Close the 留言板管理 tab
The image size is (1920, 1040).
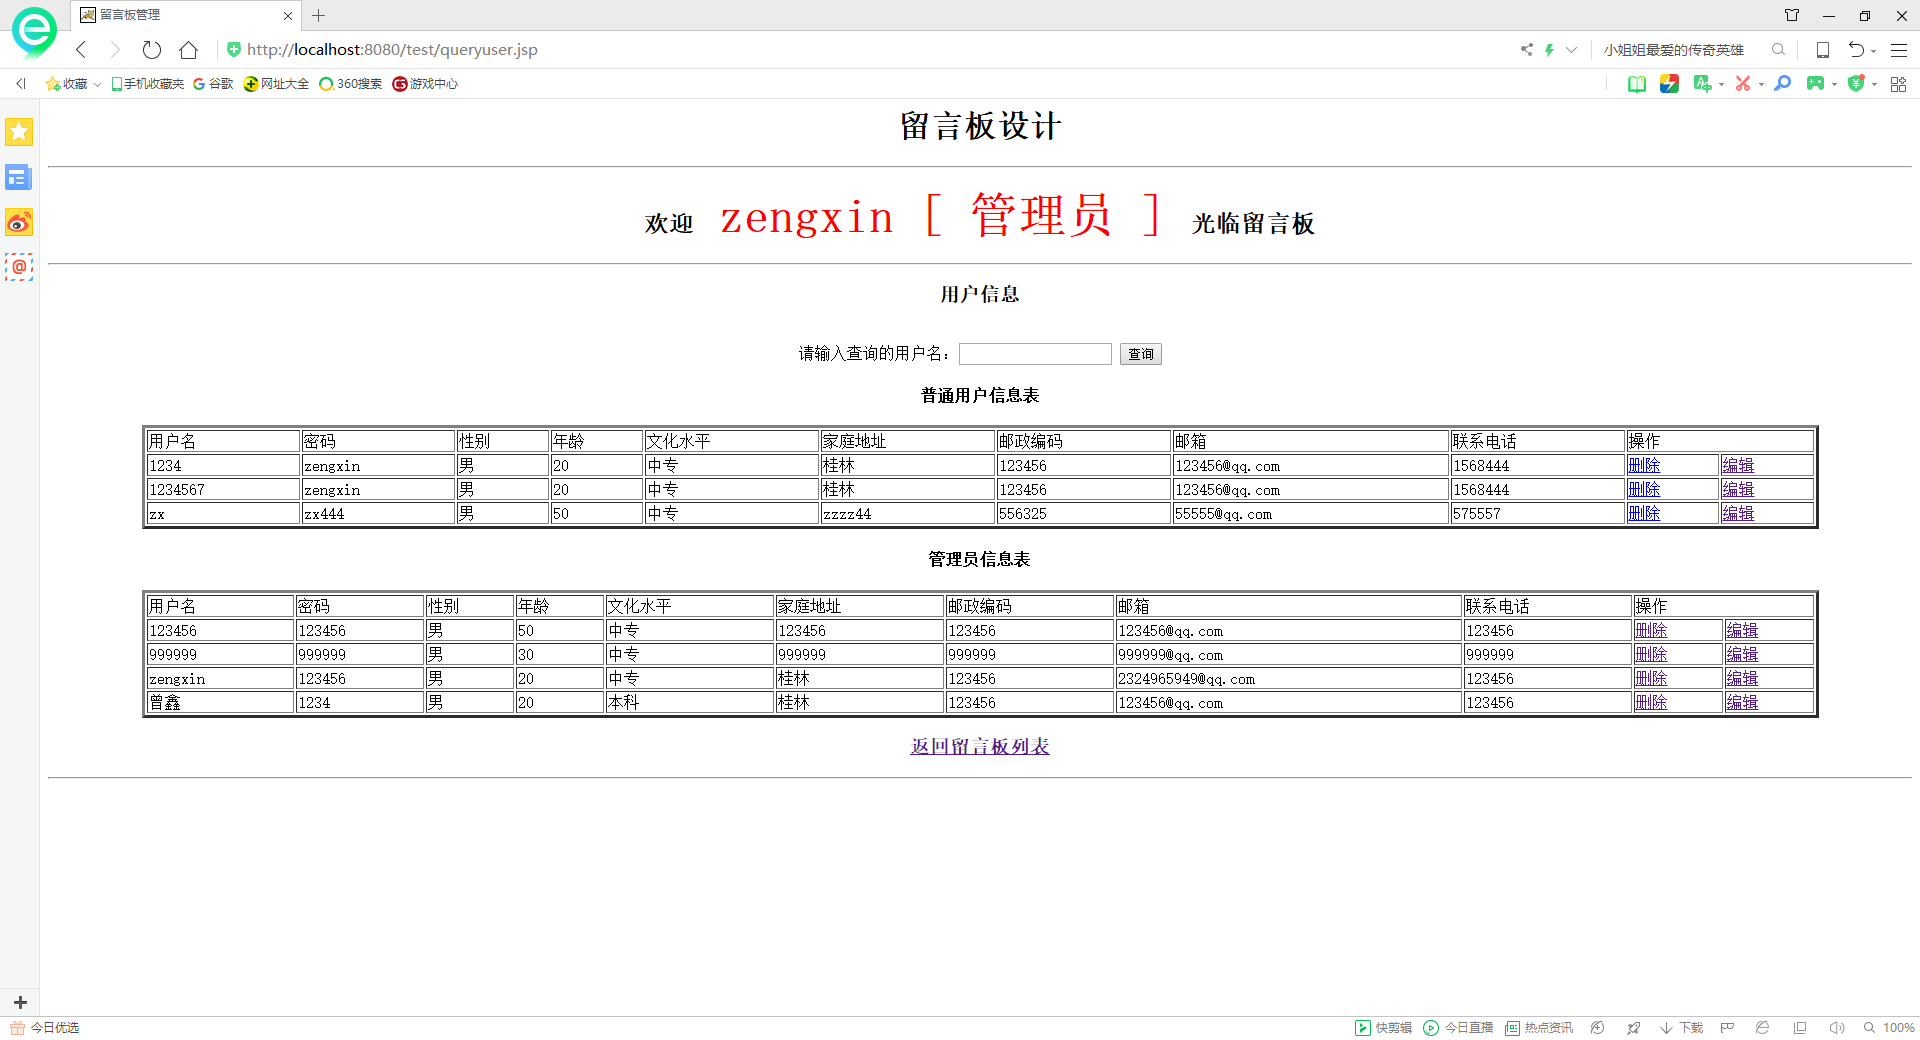coord(288,16)
